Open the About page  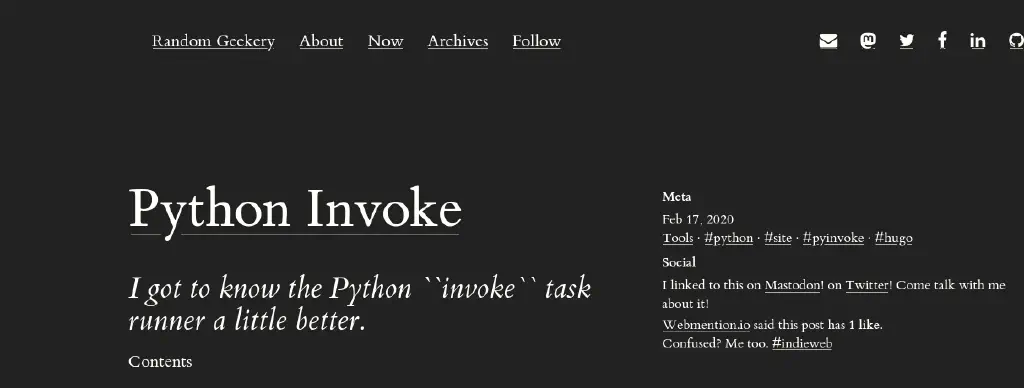click(x=321, y=41)
